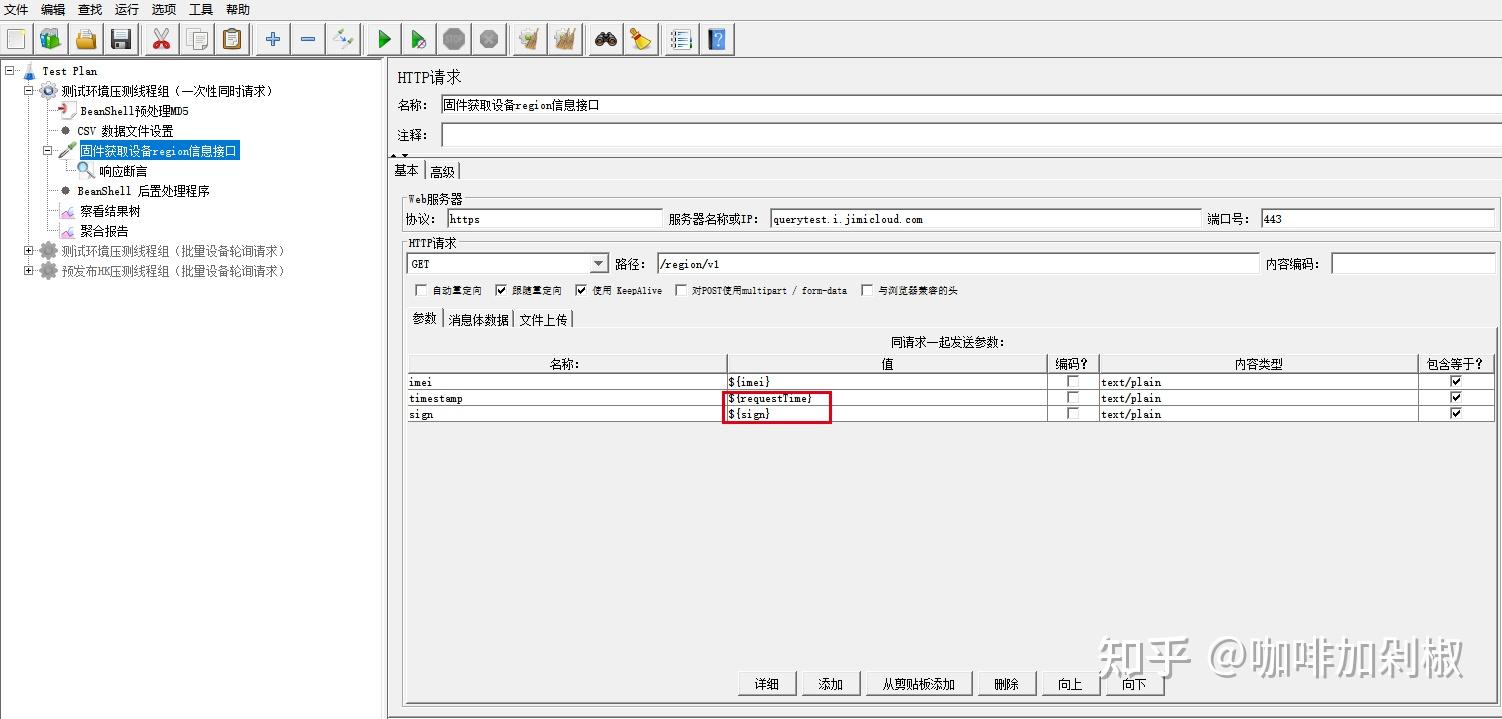Click the Search icon in the toolbar
1502x719 pixels.
tap(605, 38)
